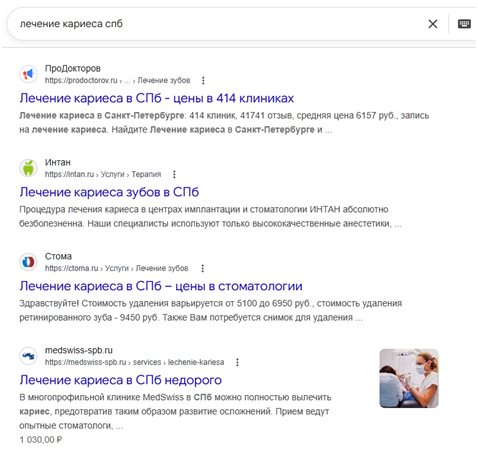The height and width of the screenshot is (457, 478).
Task: Open result Лечение кариеса в СПб недорого
Action: (120, 380)
